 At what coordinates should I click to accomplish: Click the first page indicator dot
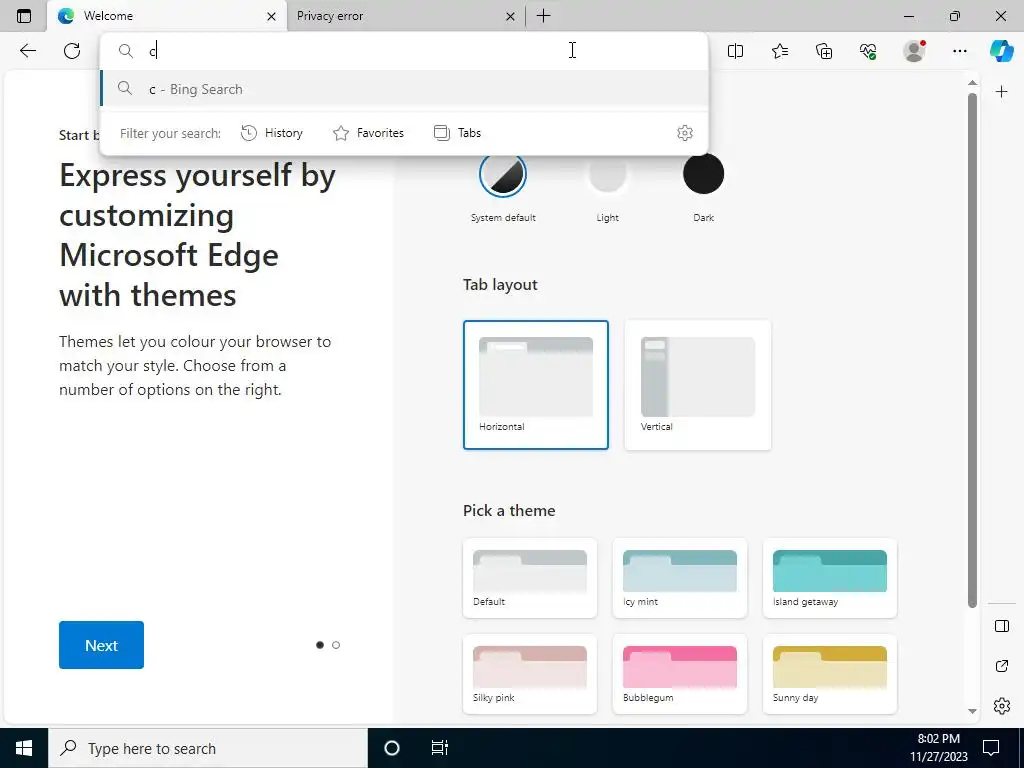point(319,645)
